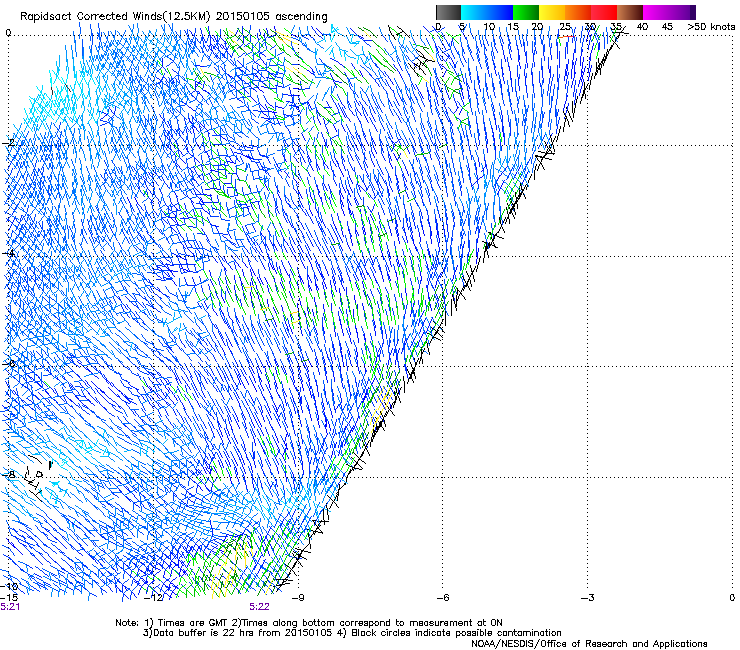This screenshot has height=650, width=740.
Task: Click the 'NOAA/NESDIS/Office of Research and Applications' credit
Action: tap(589, 644)
